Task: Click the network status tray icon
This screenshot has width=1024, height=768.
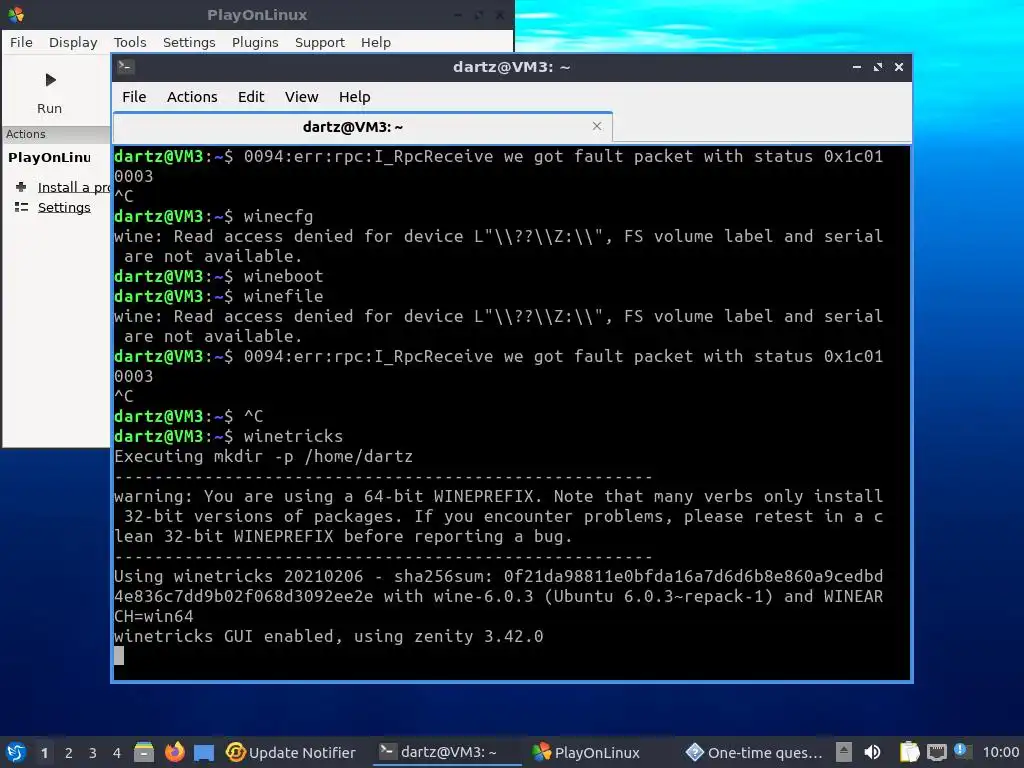Action: (936, 752)
